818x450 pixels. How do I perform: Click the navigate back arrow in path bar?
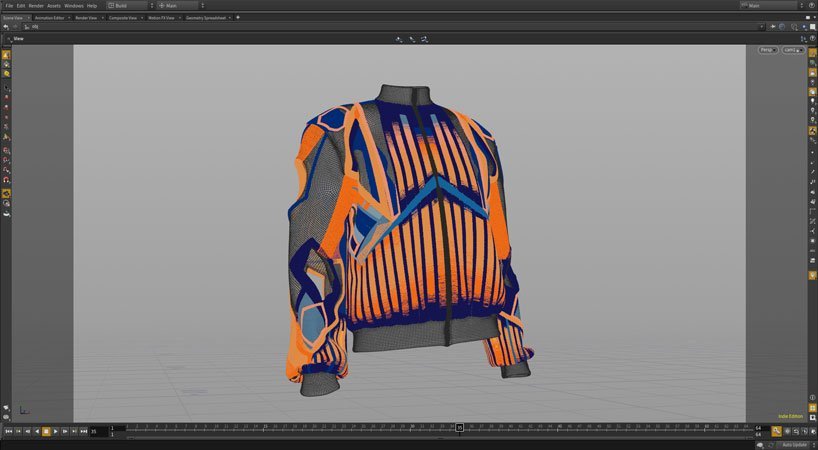tap(6, 27)
